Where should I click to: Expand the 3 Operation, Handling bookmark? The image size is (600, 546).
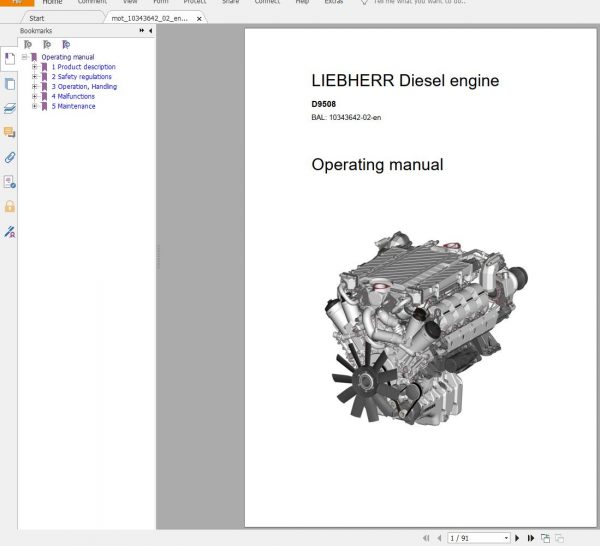(34, 86)
